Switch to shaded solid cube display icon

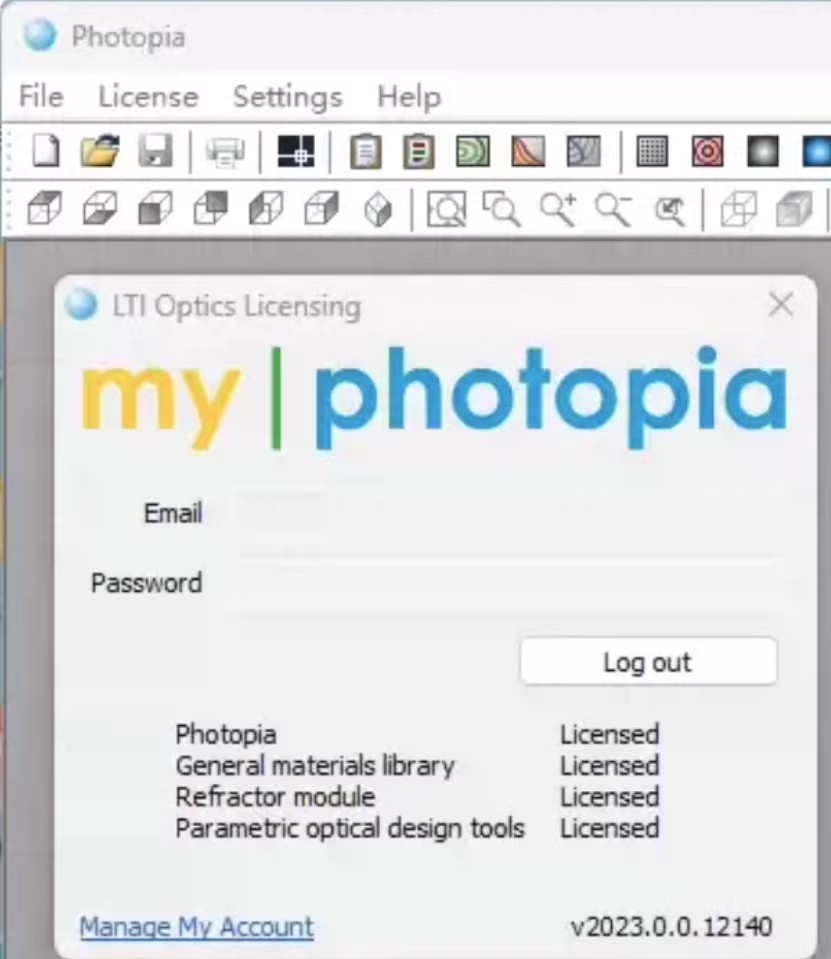(794, 209)
